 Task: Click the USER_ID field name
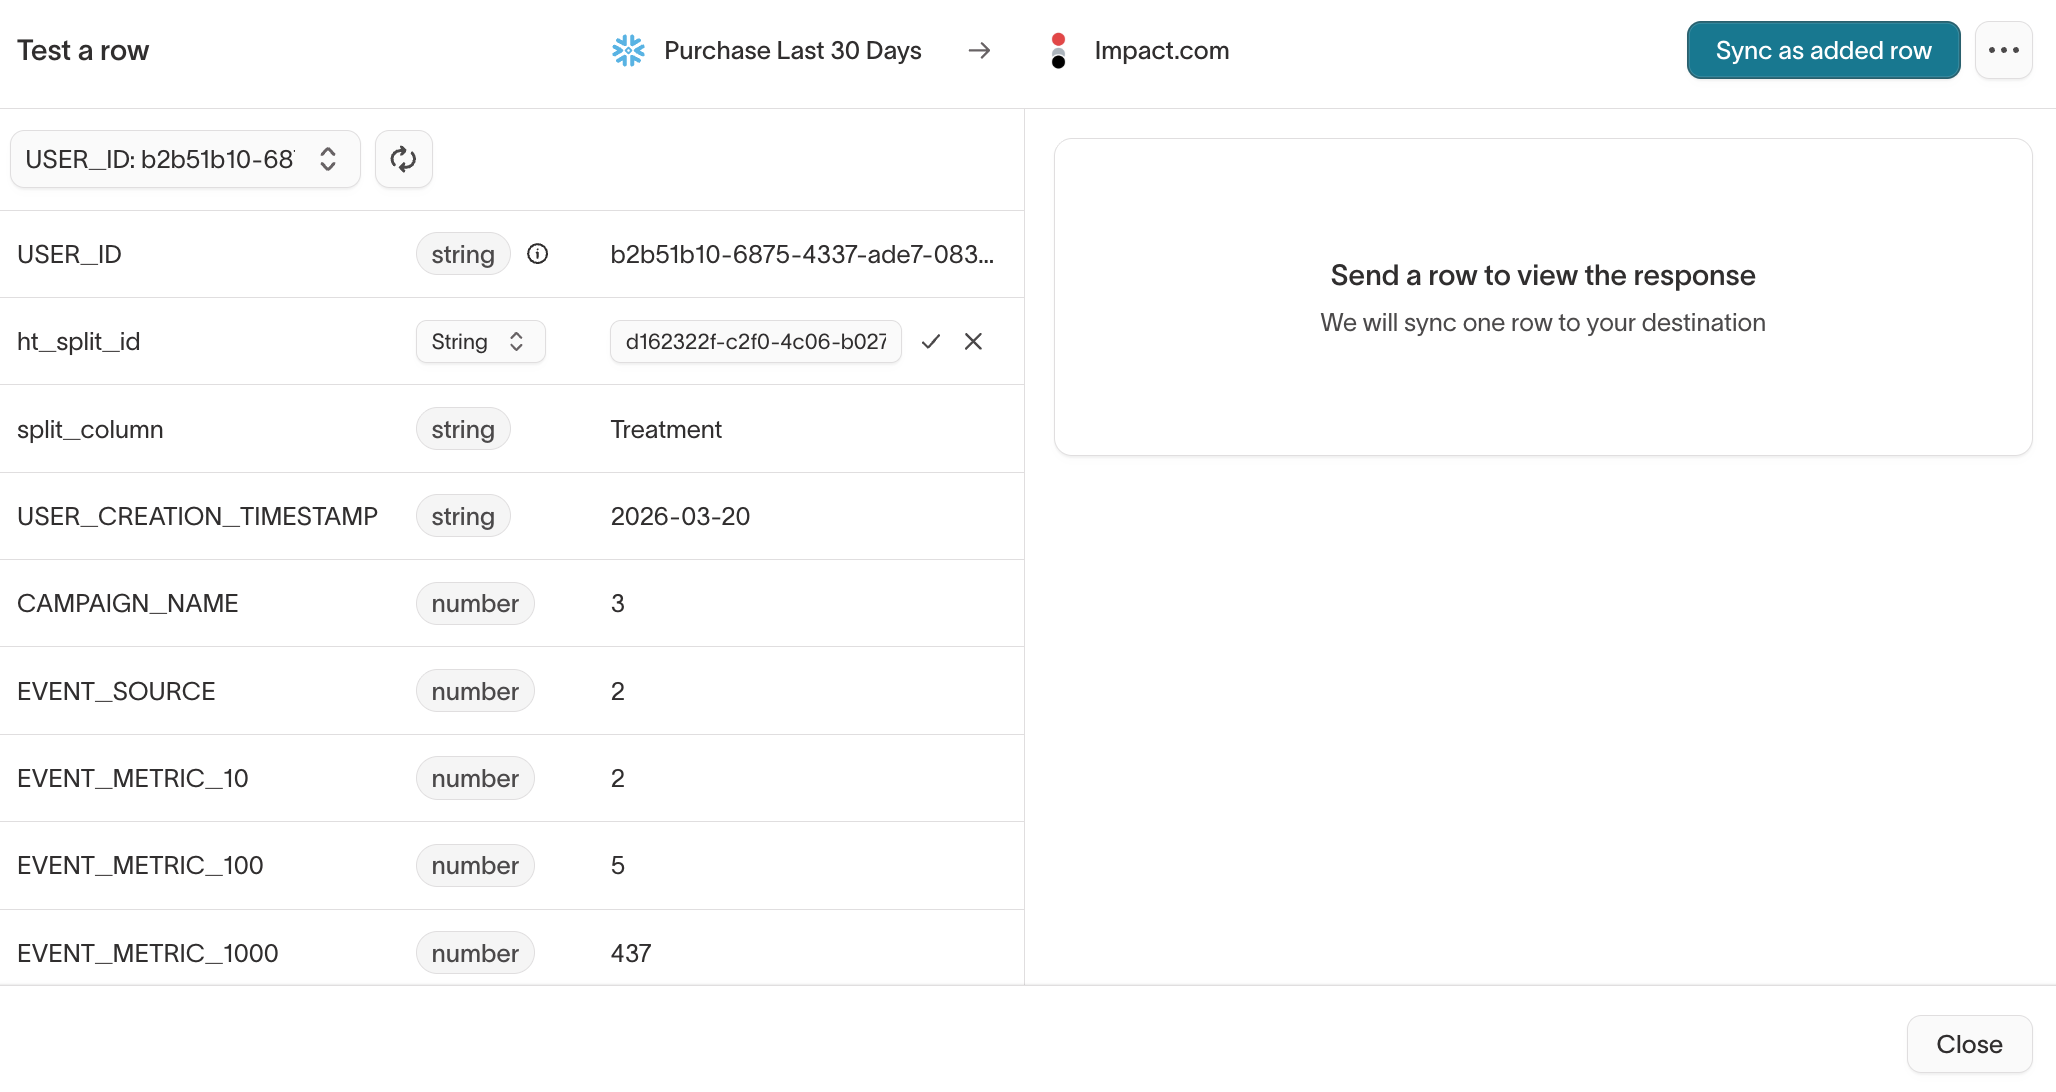69,254
